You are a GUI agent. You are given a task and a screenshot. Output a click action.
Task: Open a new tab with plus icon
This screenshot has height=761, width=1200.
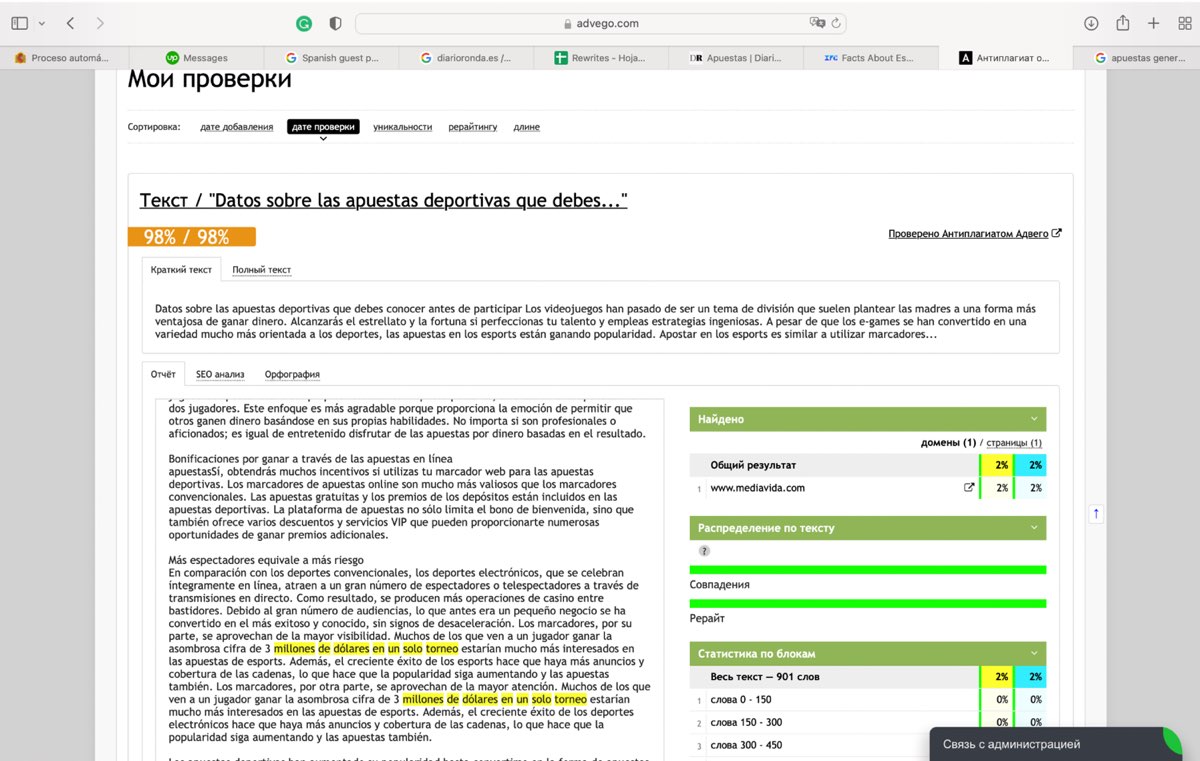[x=1154, y=23]
